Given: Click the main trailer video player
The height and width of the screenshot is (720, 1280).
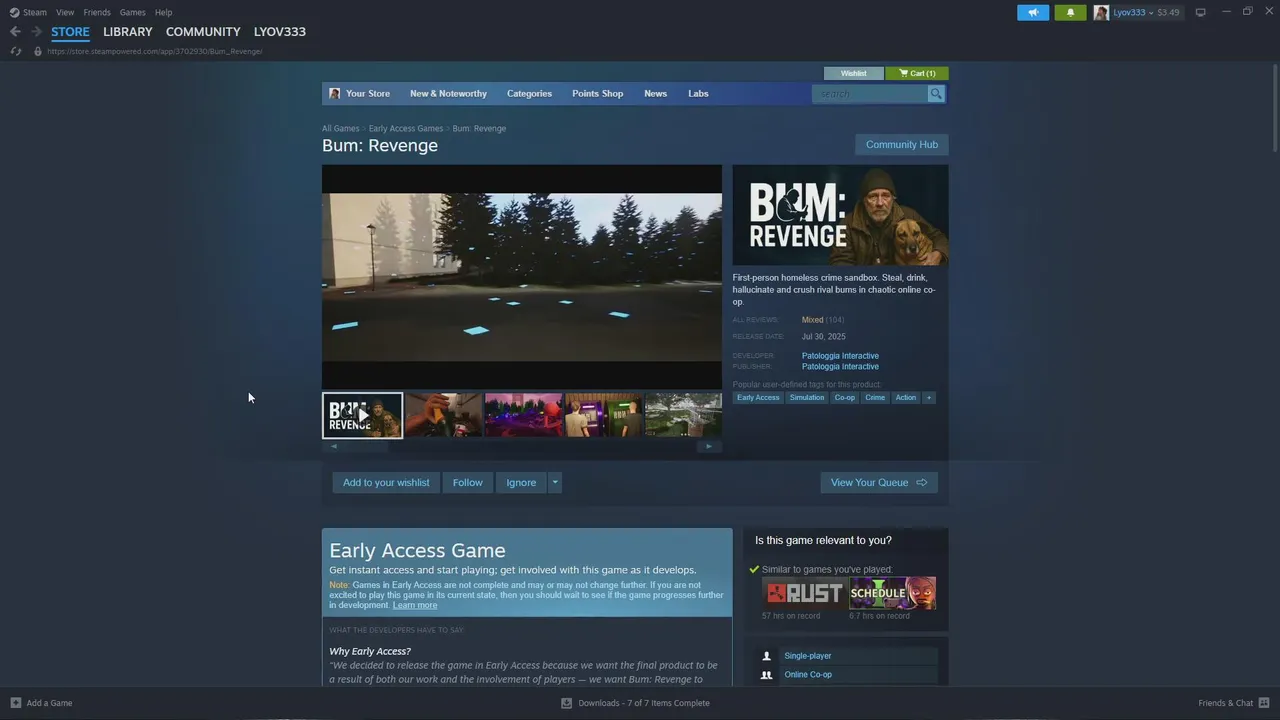Looking at the screenshot, I should 521,277.
